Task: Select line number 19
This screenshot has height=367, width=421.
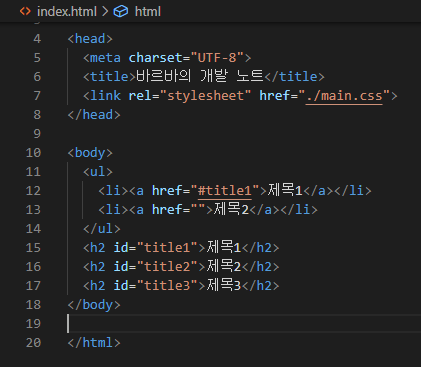Action: tap(33, 324)
